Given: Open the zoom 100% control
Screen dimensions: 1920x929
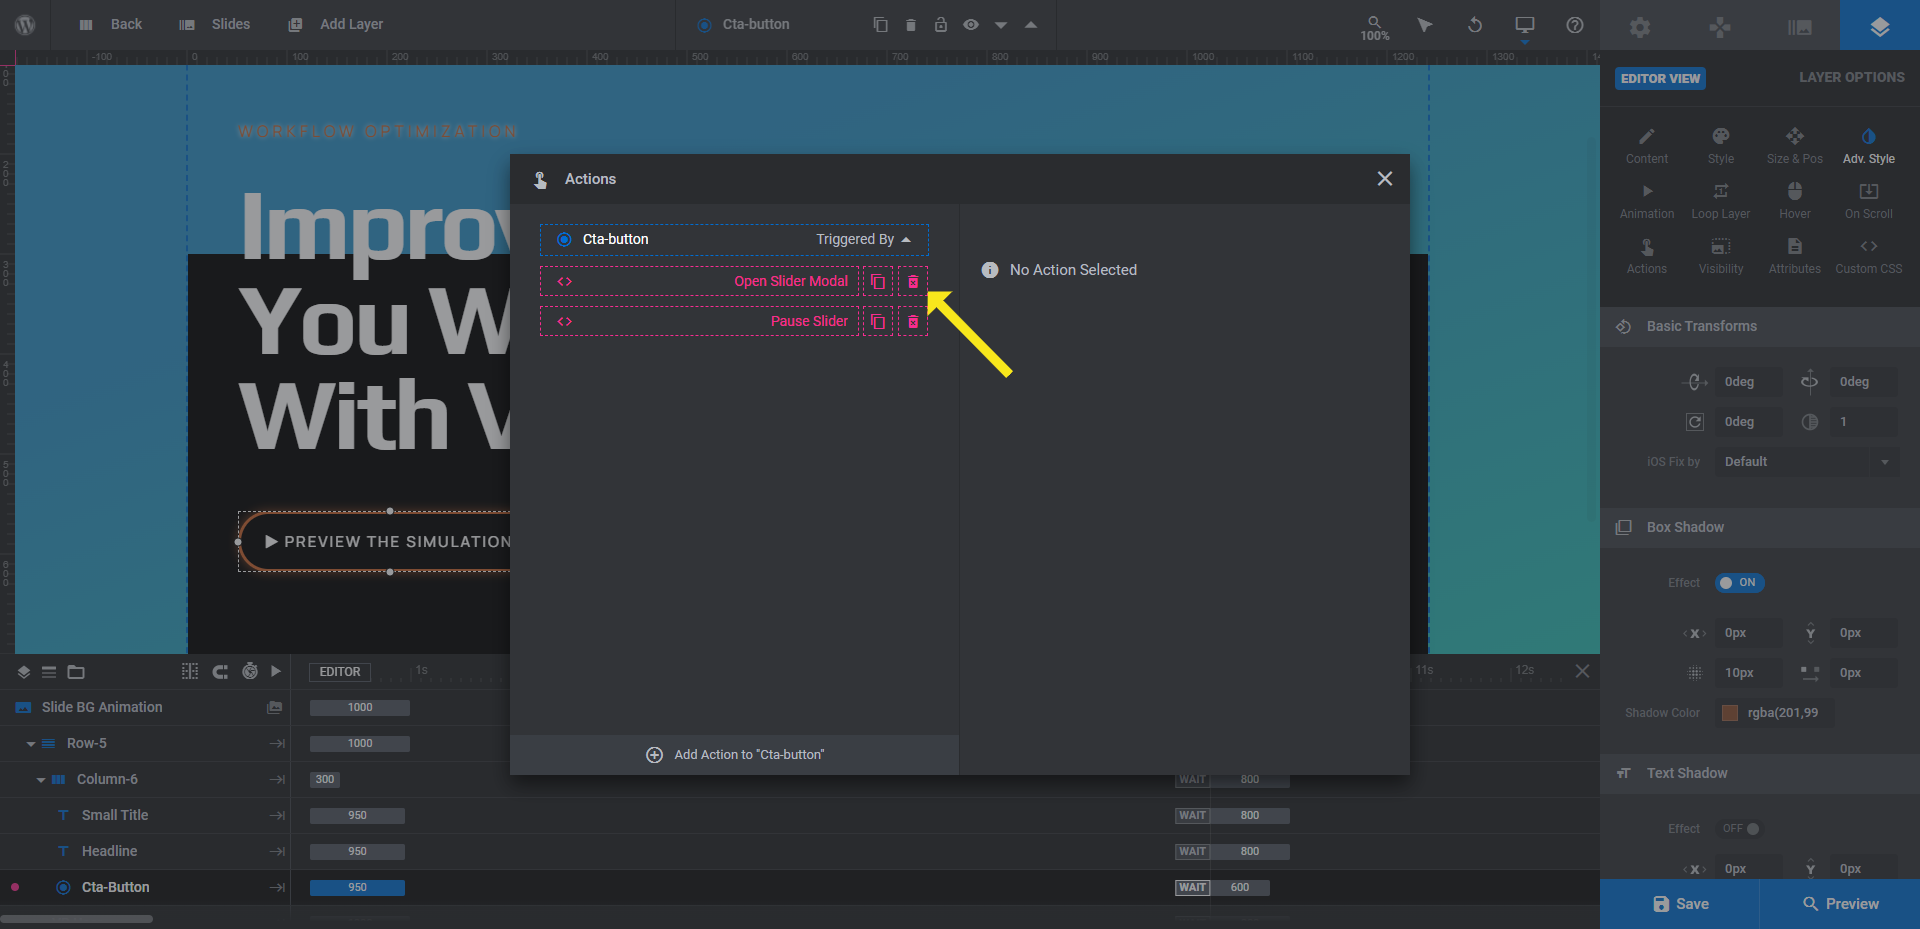Looking at the screenshot, I should pos(1375,28).
